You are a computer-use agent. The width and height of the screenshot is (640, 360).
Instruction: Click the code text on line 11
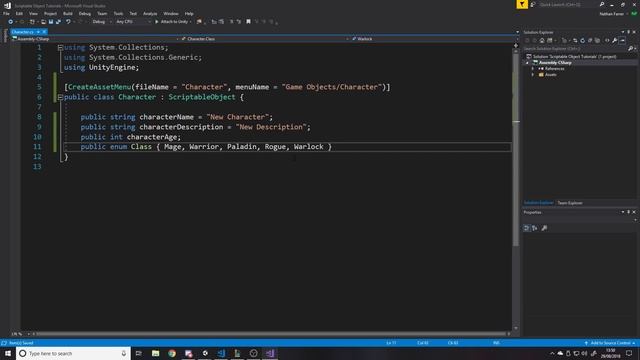pyautogui.click(x=206, y=147)
